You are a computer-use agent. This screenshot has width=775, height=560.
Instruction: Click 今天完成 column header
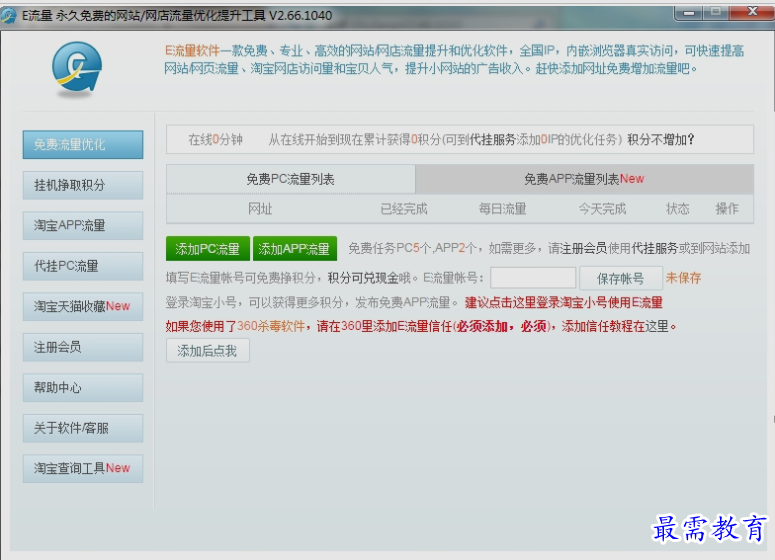pyautogui.click(x=603, y=209)
